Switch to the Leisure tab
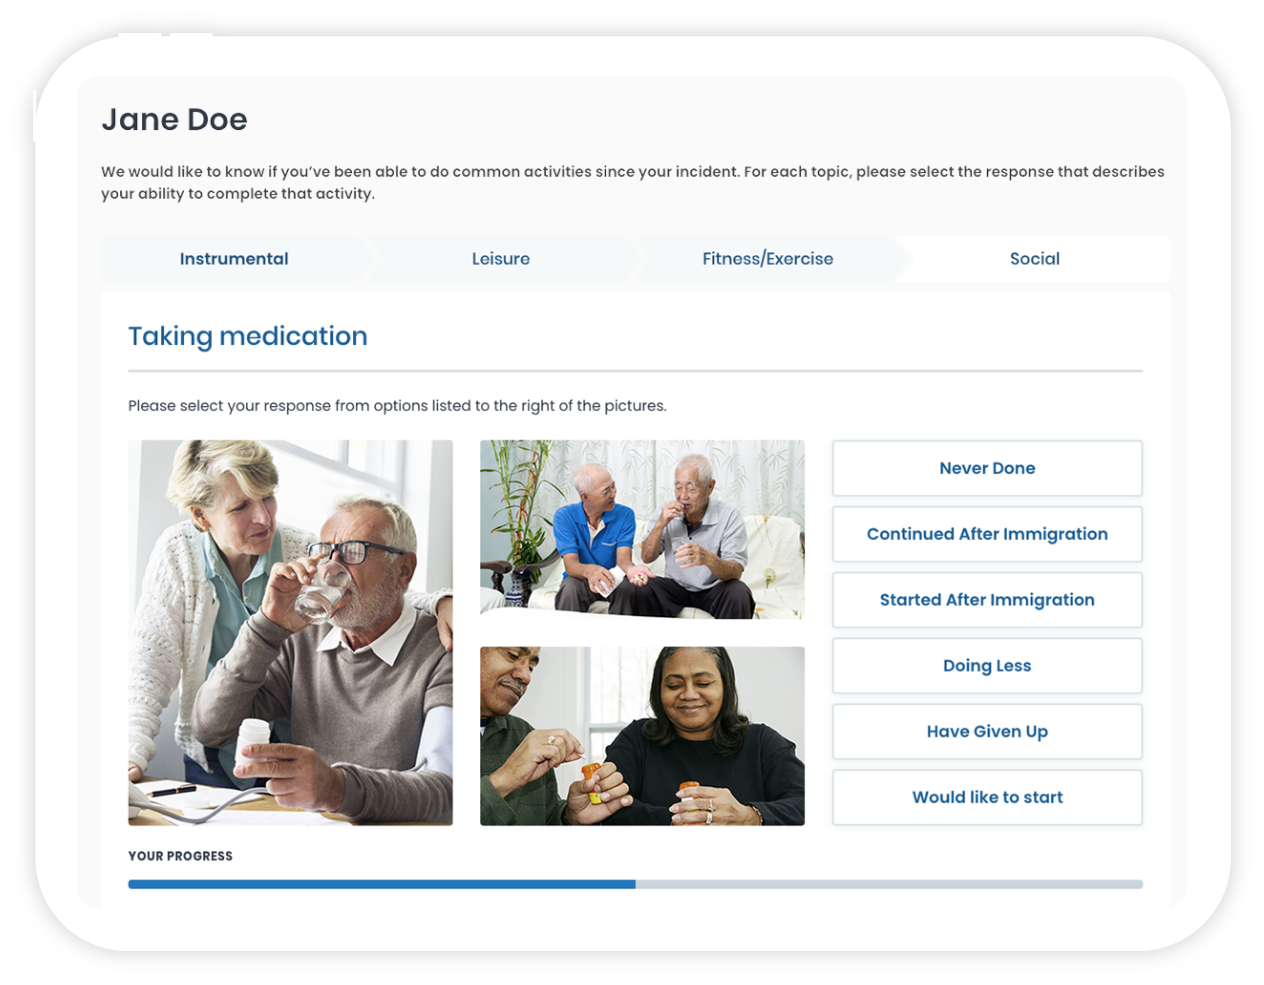1264x985 pixels. click(501, 259)
